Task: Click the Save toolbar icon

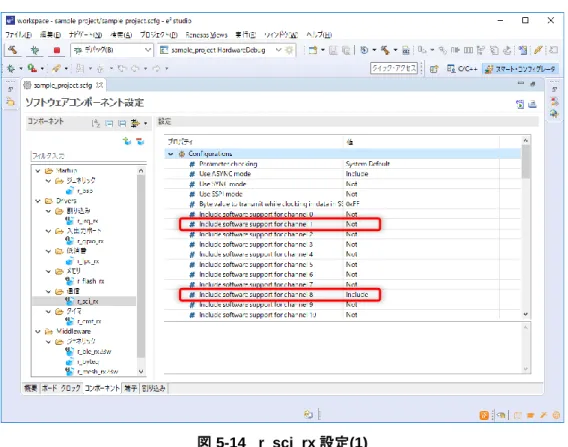Action: click(333, 50)
